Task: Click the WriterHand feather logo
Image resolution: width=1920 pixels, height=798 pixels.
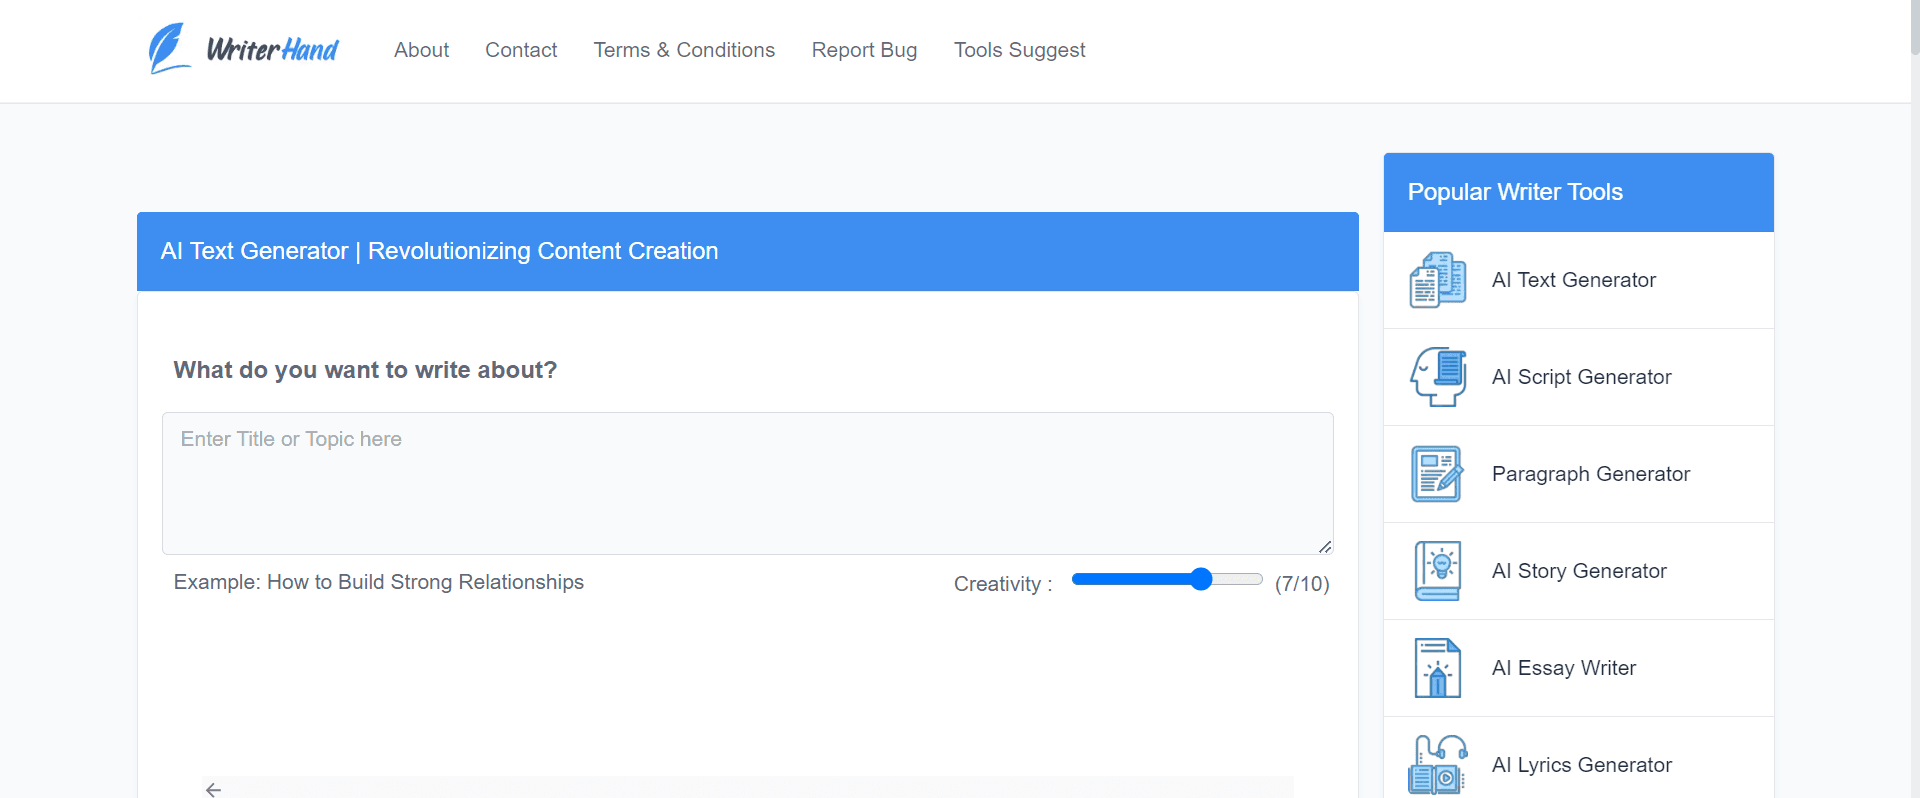Action: (x=168, y=48)
